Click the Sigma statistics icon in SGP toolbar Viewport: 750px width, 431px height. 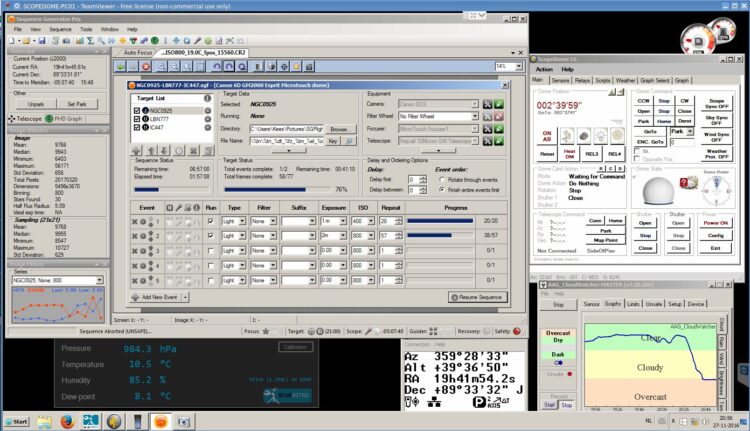[x=90, y=41]
